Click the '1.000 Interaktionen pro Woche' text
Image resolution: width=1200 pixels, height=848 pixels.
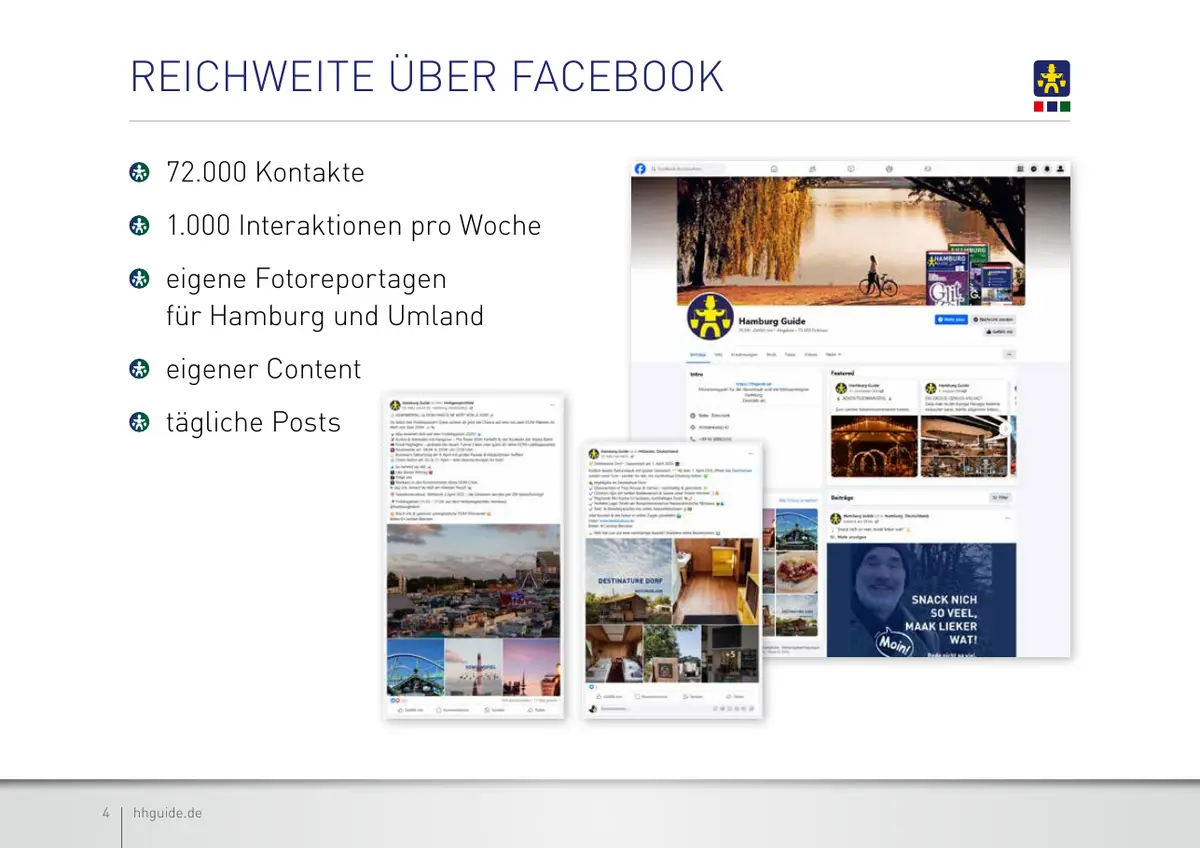pyautogui.click(x=354, y=226)
